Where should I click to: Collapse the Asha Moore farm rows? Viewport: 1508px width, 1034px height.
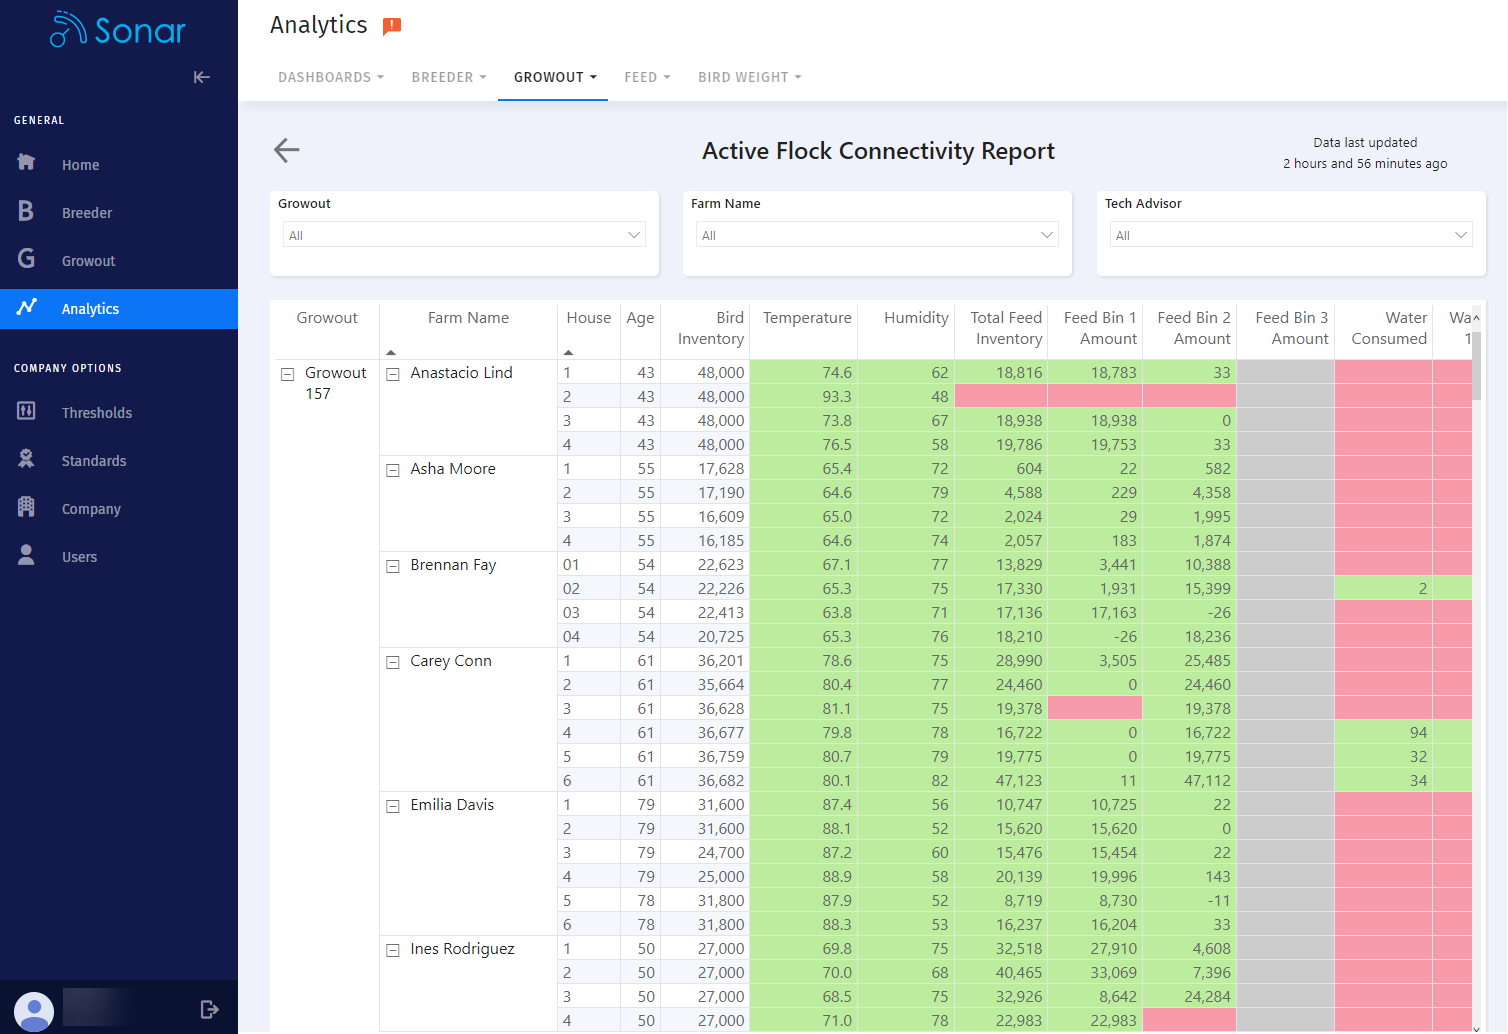[x=393, y=470]
